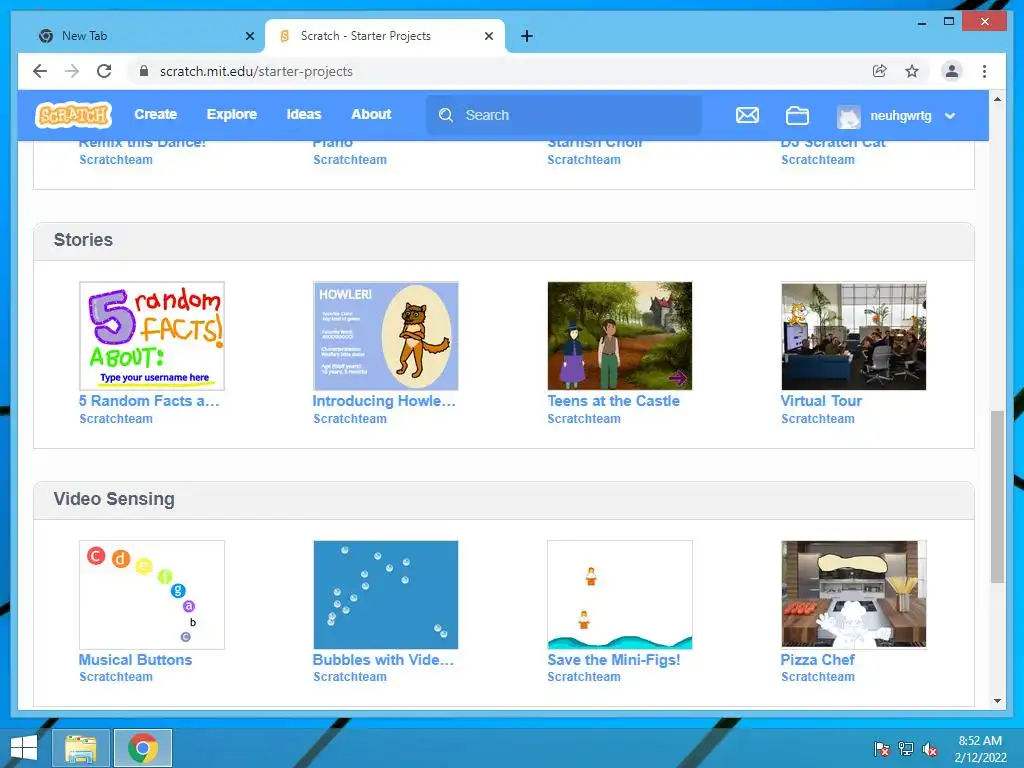Click the padlock site info icon
Image resolution: width=1024 pixels, height=768 pixels.
point(144,71)
